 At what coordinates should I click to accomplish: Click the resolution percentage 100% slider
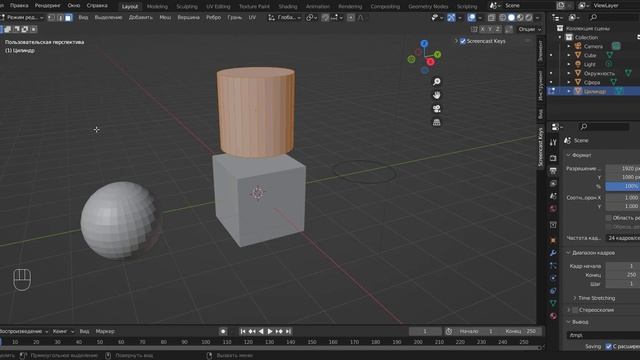click(623, 187)
